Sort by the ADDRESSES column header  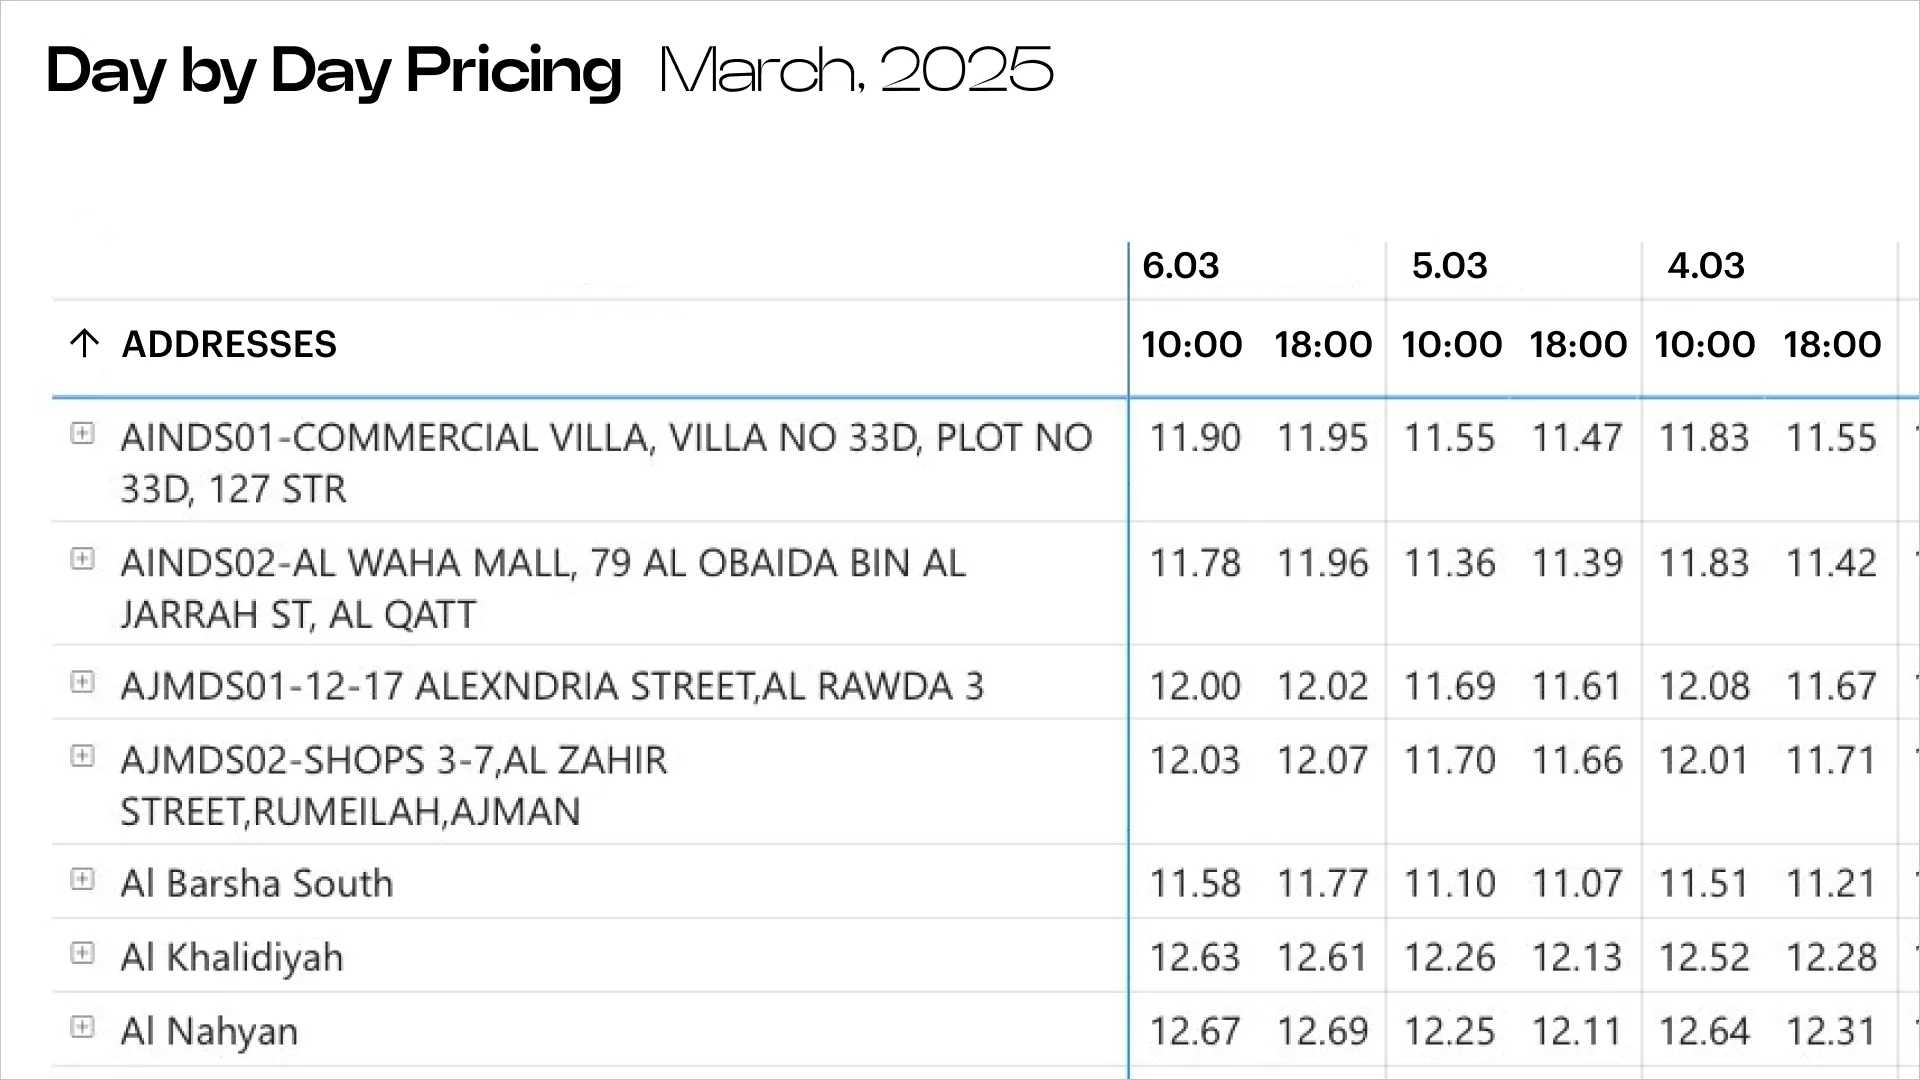click(x=229, y=344)
